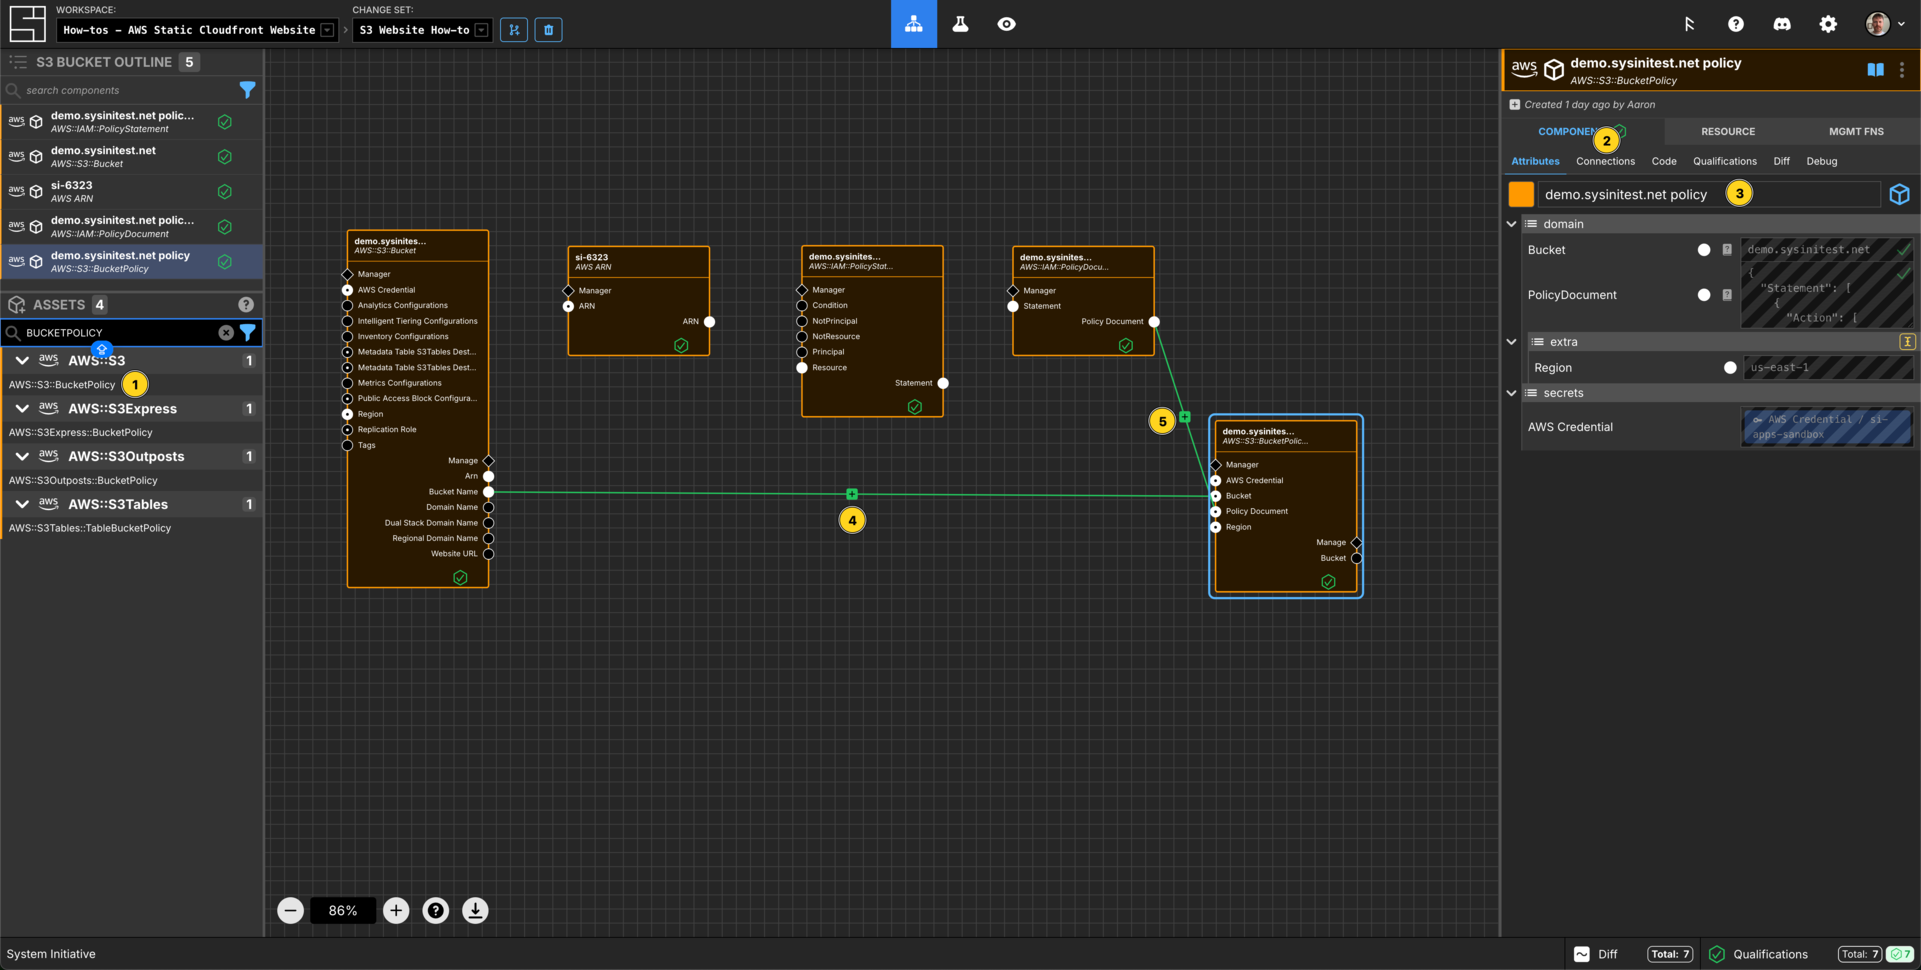Open the Discord link icon
The image size is (1921, 970).
pyautogui.click(x=1782, y=24)
